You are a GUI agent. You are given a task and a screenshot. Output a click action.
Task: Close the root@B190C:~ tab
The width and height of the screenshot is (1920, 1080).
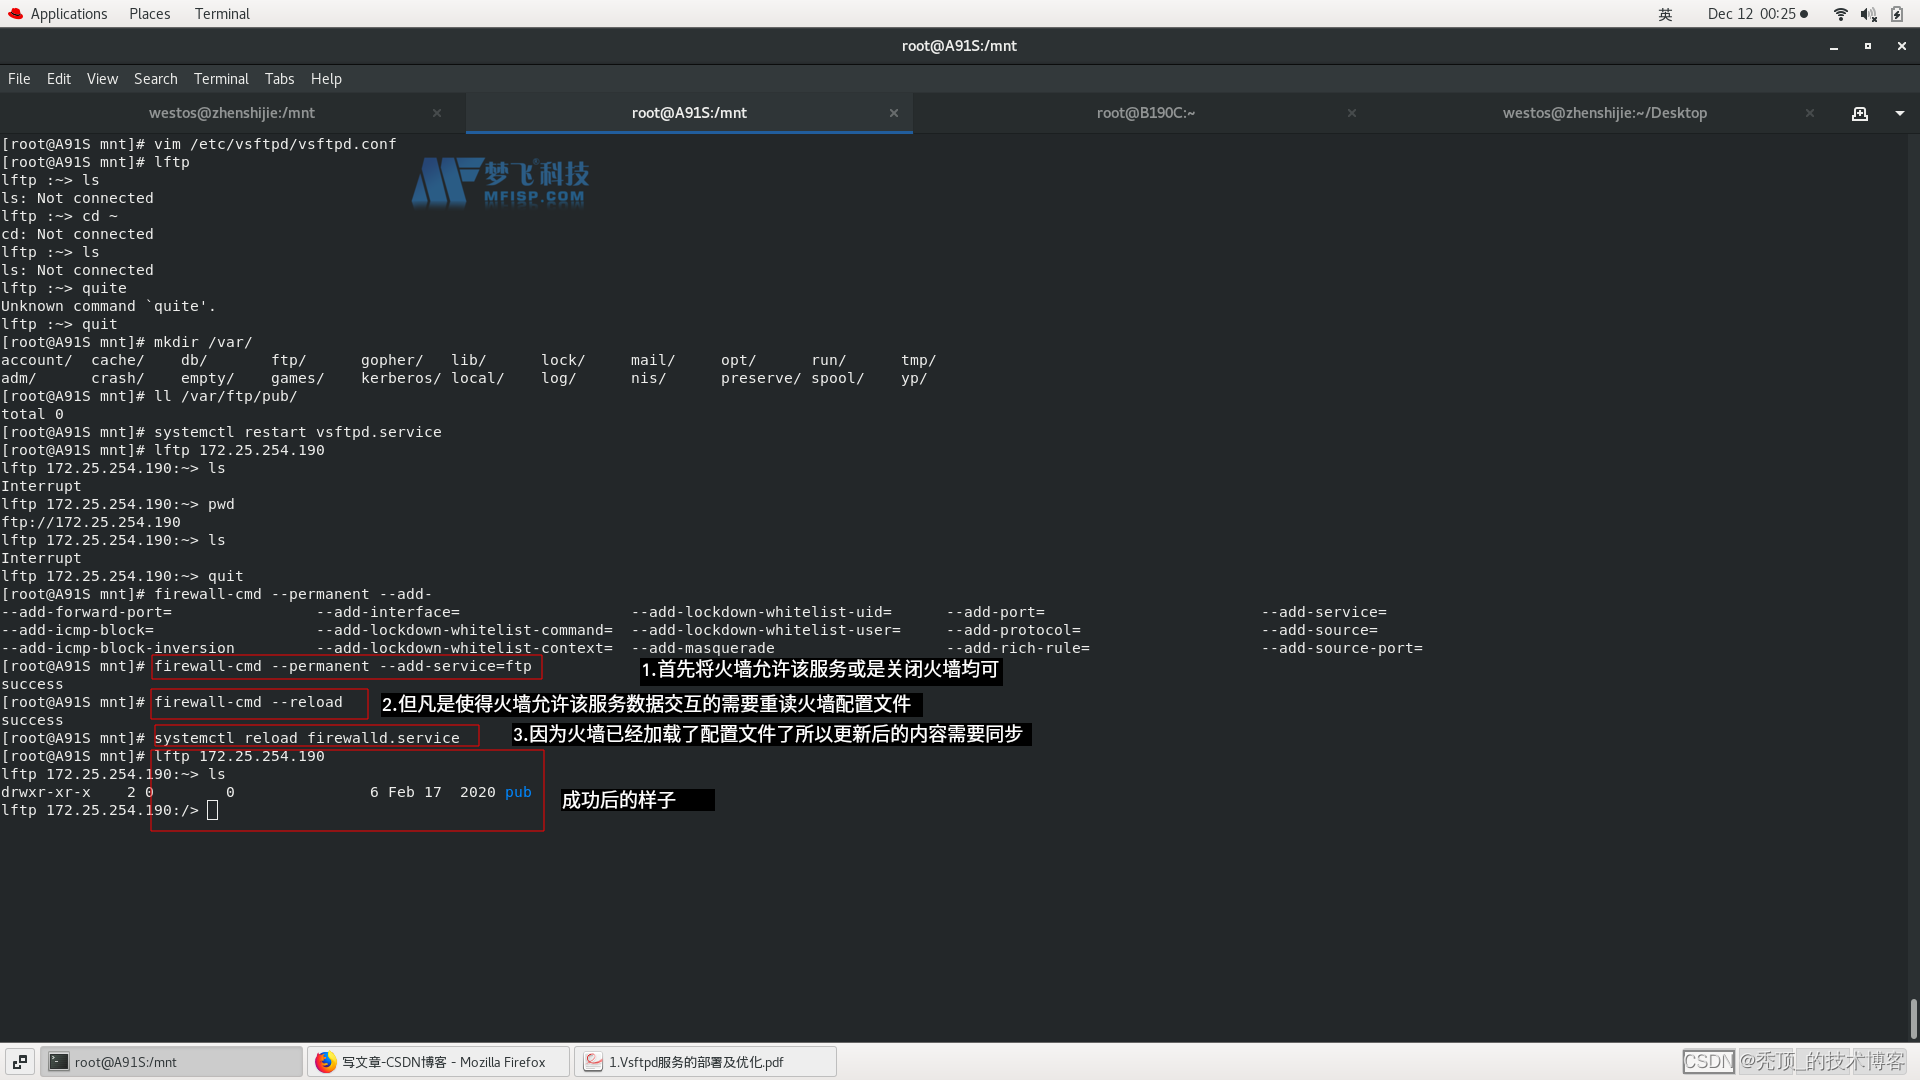click(x=1351, y=114)
